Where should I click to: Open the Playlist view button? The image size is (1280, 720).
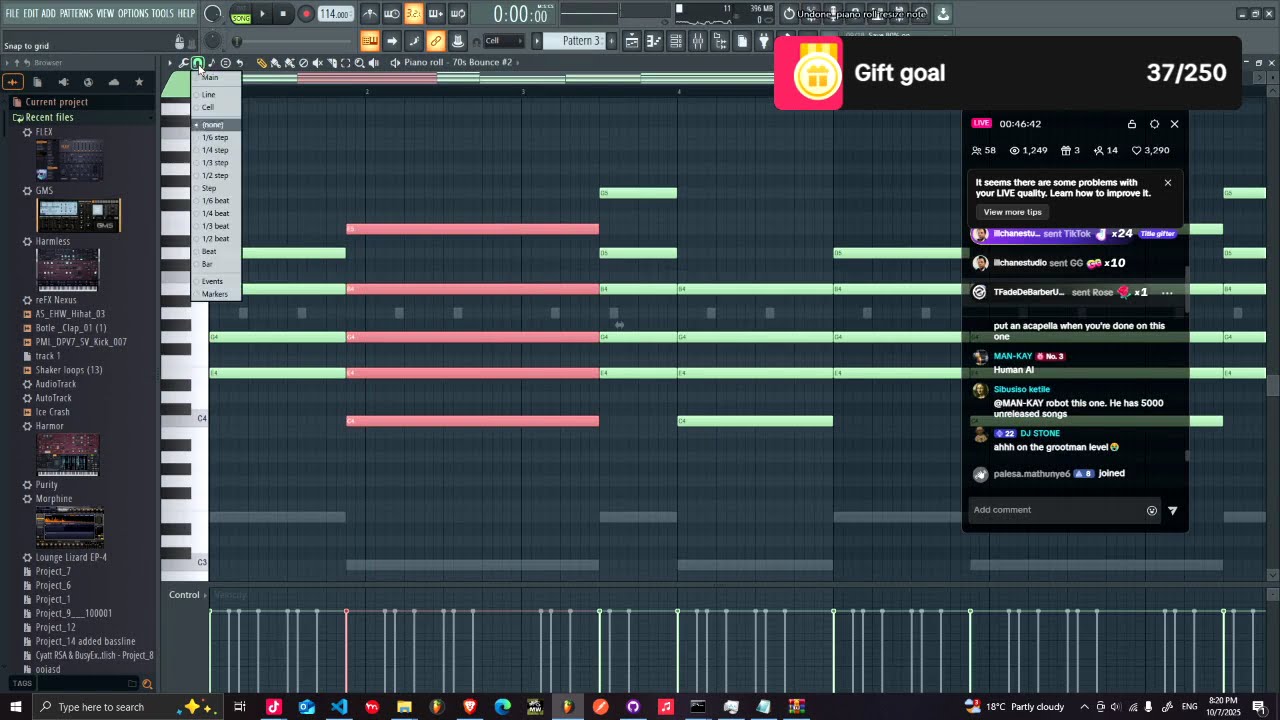coord(632,41)
